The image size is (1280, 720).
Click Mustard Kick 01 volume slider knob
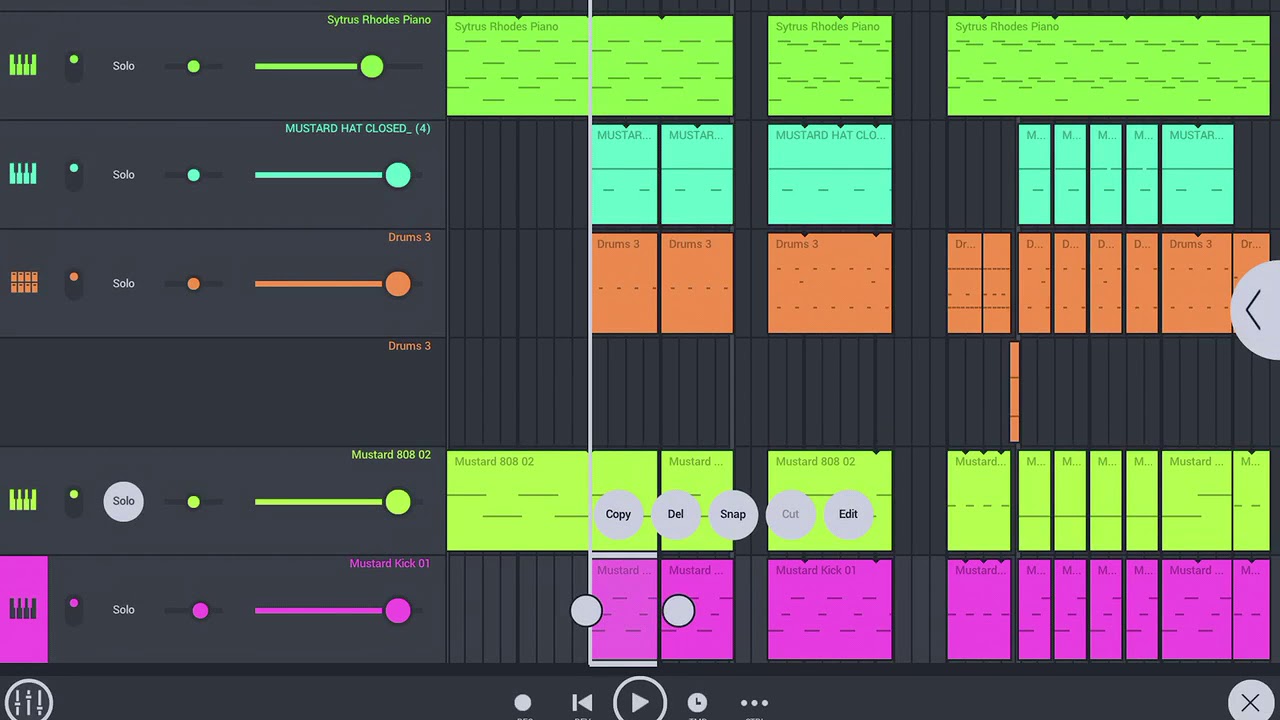[x=397, y=610]
